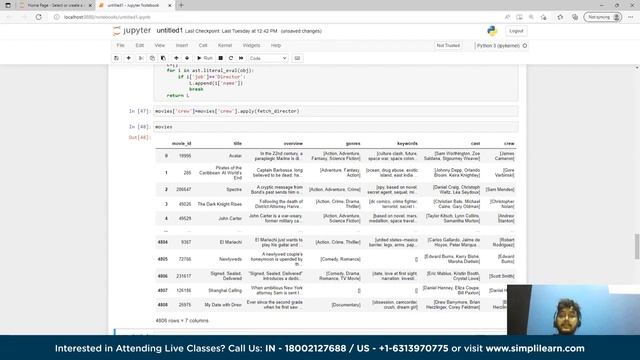Viewport: 640px width, 360px height.
Task: Click Python 3 (ipykernel) kernel indicator
Action: 502,46
